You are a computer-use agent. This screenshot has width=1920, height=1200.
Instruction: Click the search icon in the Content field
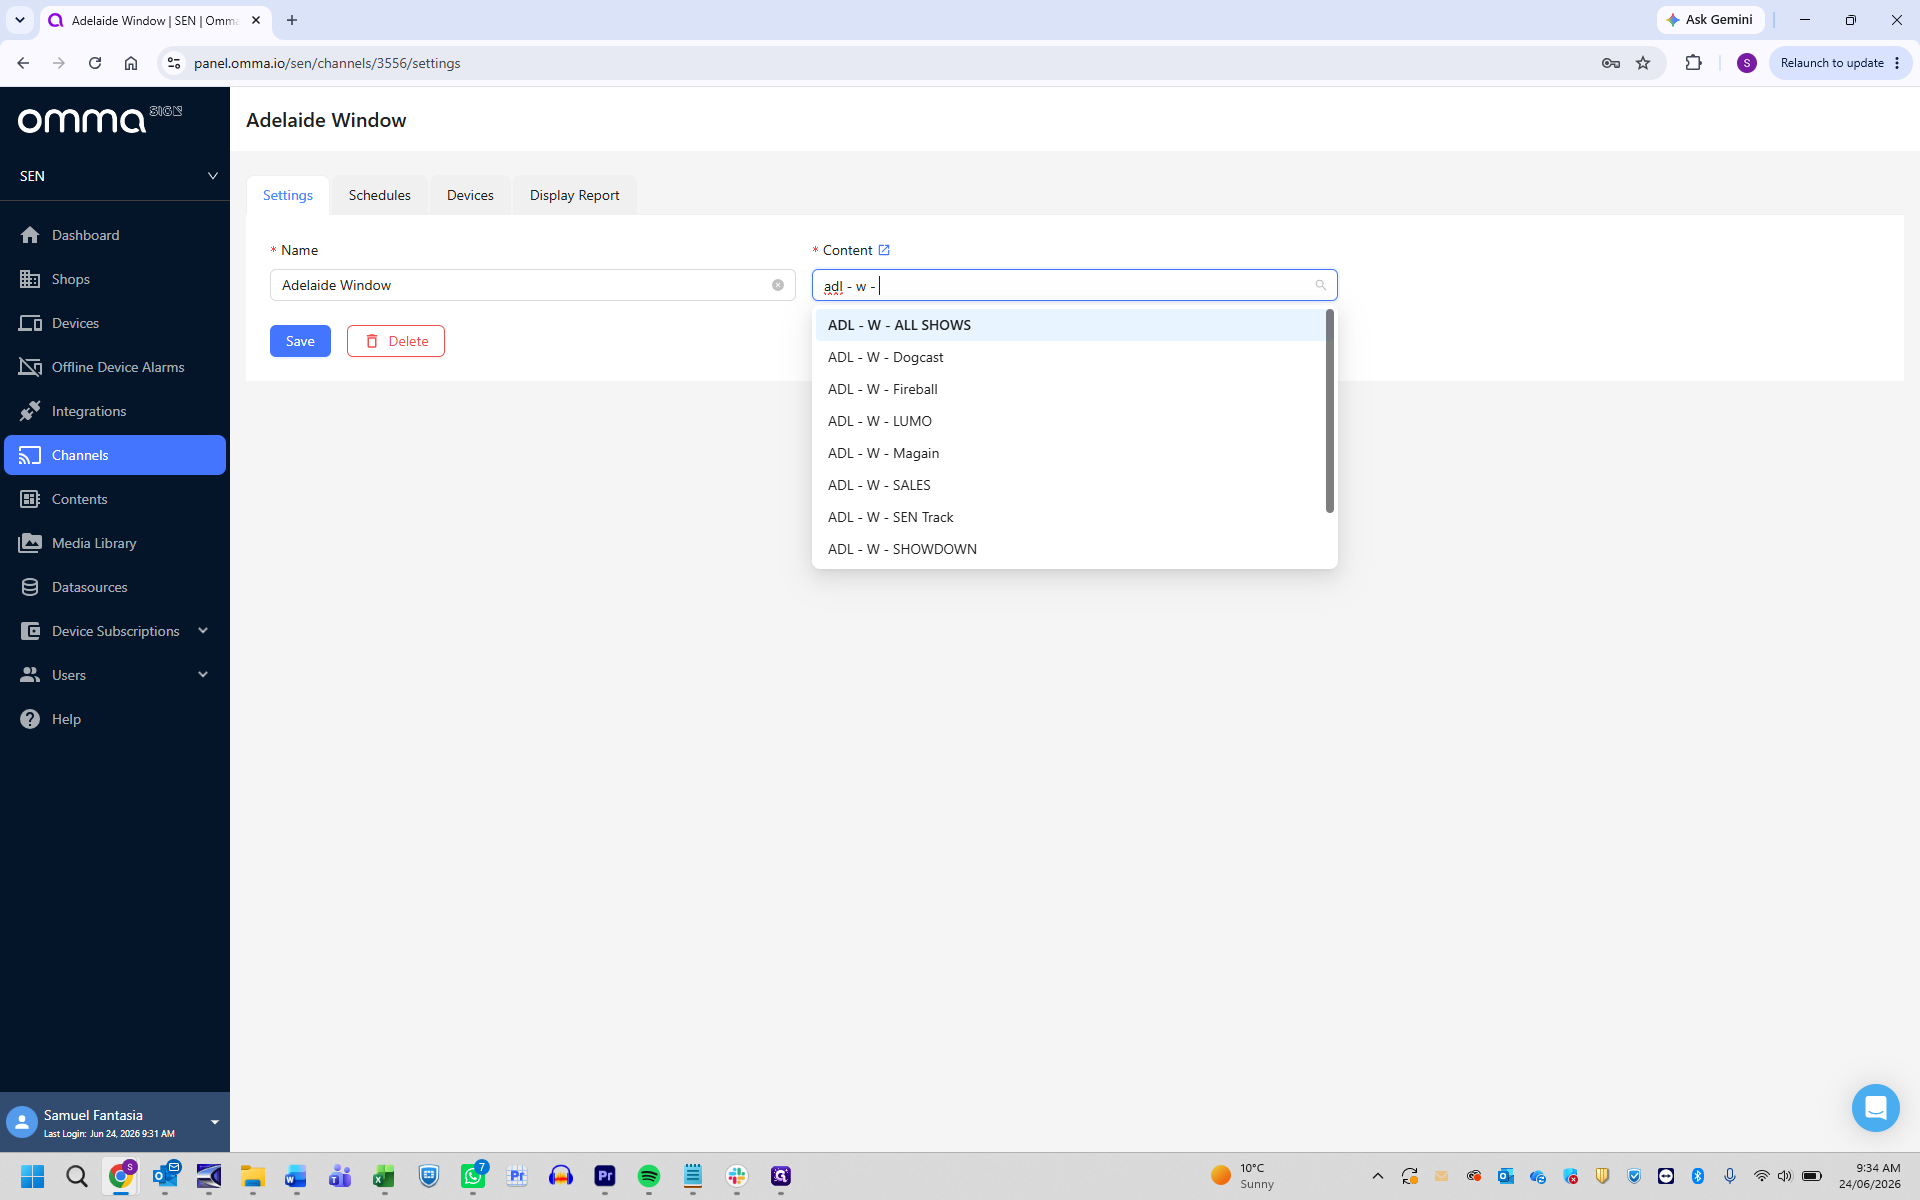tap(1321, 285)
